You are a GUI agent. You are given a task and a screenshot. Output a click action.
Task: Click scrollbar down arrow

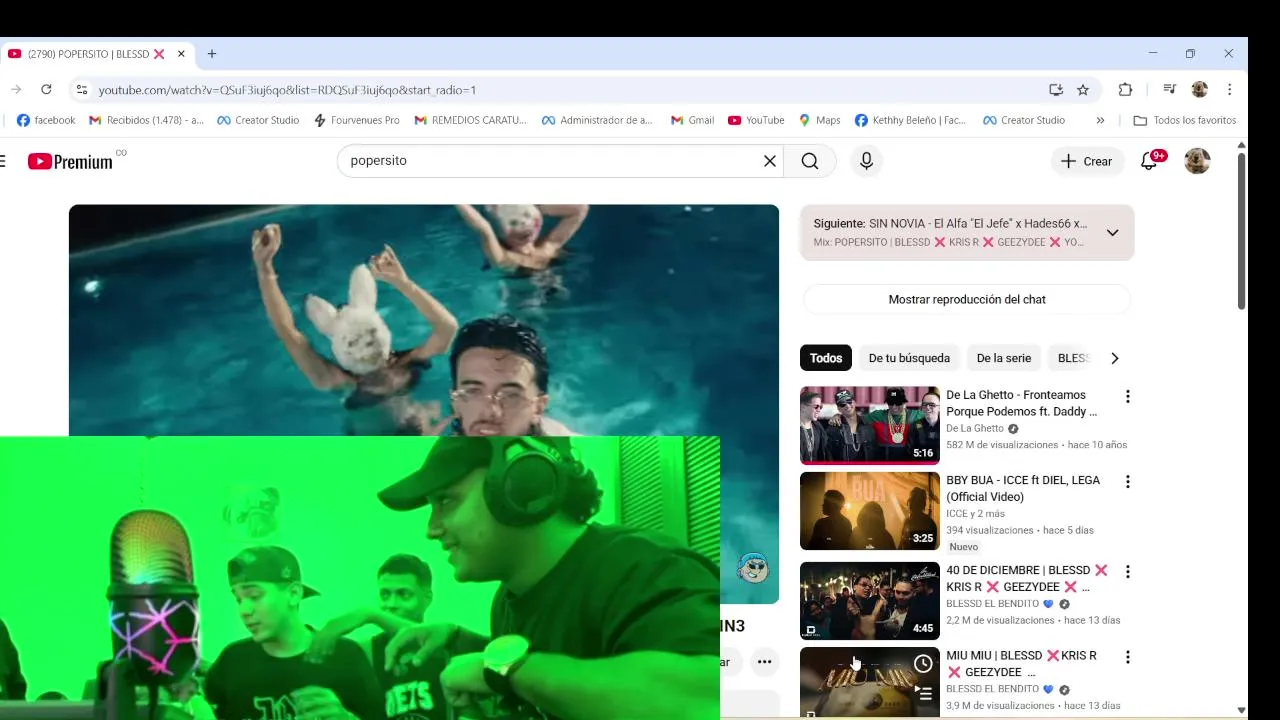click(x=1241, y=711)
